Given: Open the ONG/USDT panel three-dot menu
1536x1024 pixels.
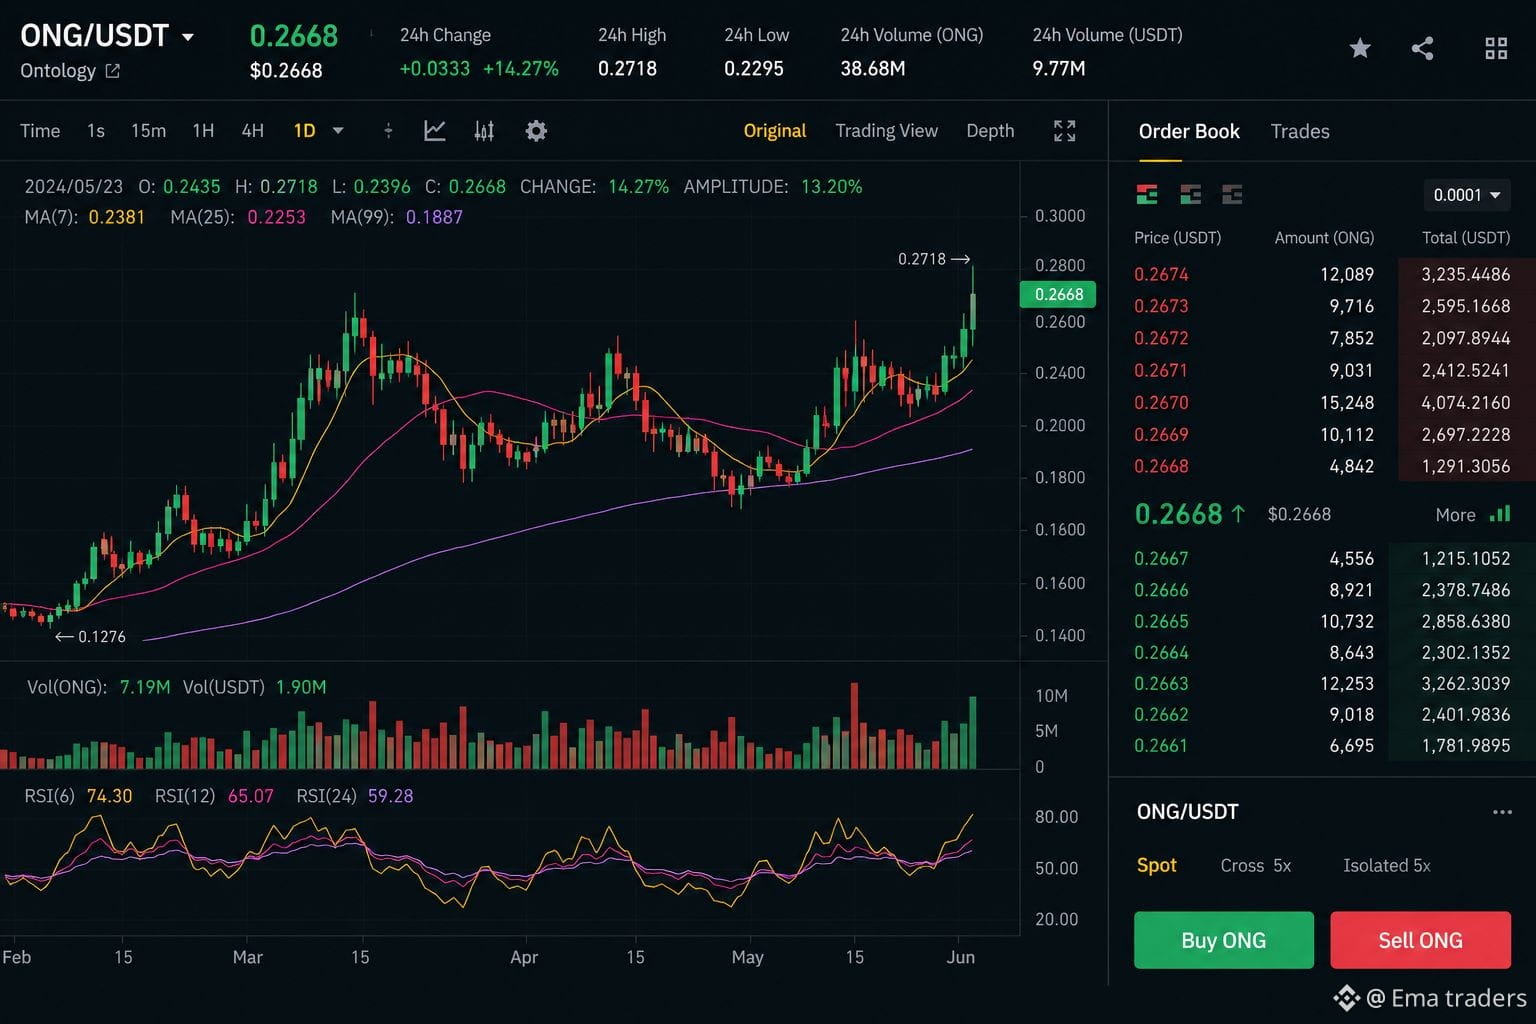Looking at the screenshot, I should point(1502,812).
